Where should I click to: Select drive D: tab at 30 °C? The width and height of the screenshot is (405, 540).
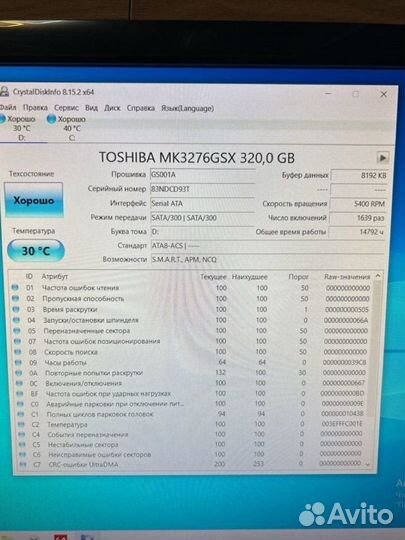point(20,128)
